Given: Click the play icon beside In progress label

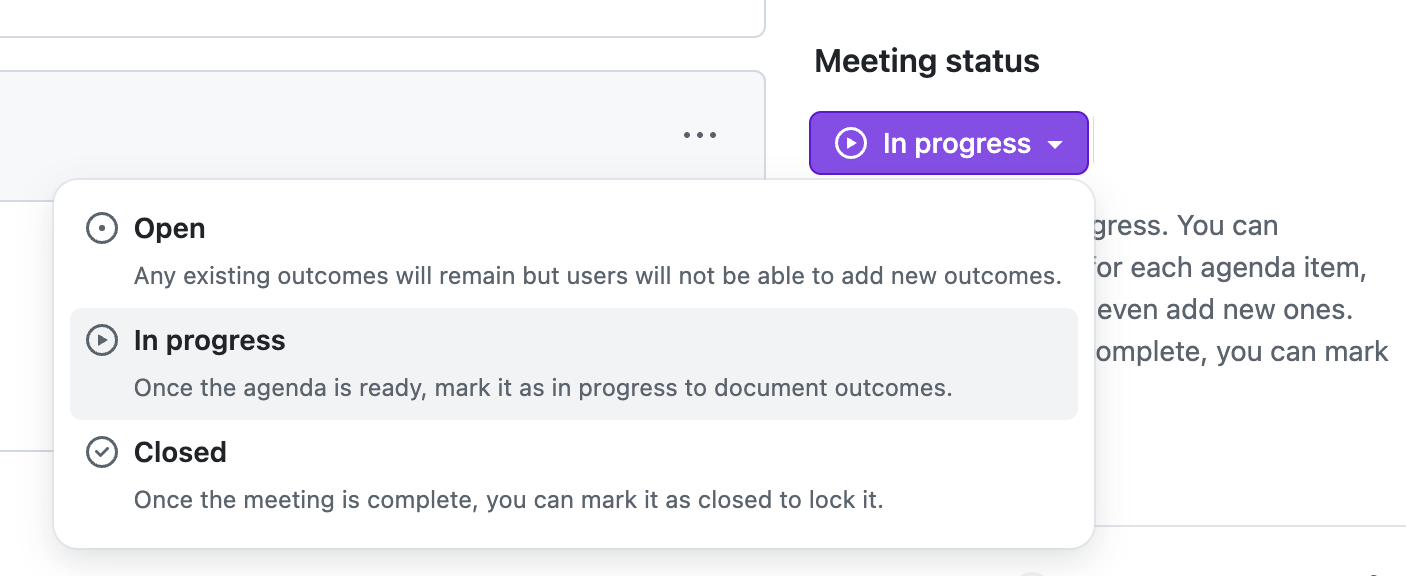Looking at the screenshot, I should [x=101, y=341].
